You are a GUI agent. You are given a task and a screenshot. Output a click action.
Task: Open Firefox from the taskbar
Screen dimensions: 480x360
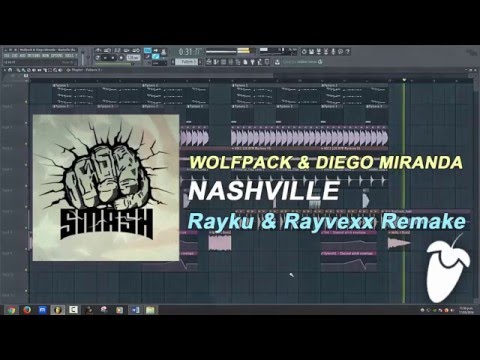27,310
